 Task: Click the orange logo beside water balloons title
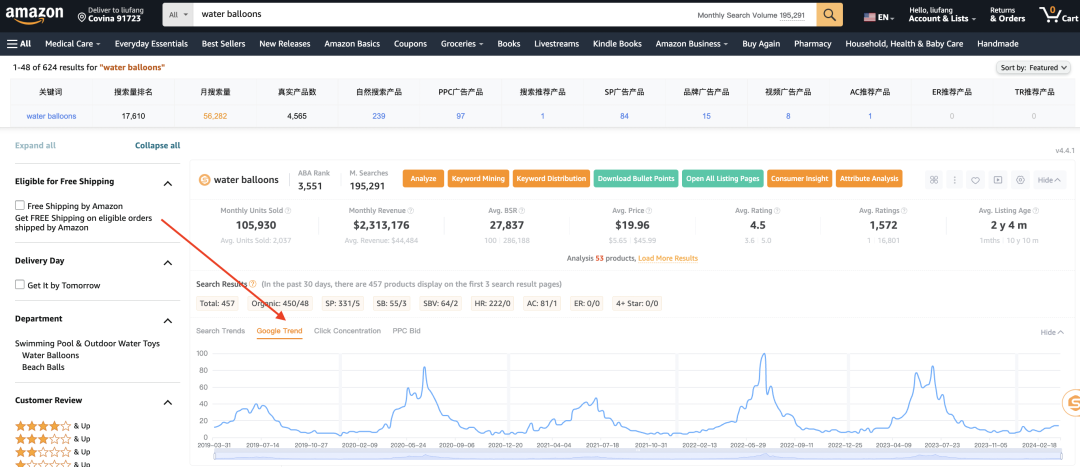point(204,180)
